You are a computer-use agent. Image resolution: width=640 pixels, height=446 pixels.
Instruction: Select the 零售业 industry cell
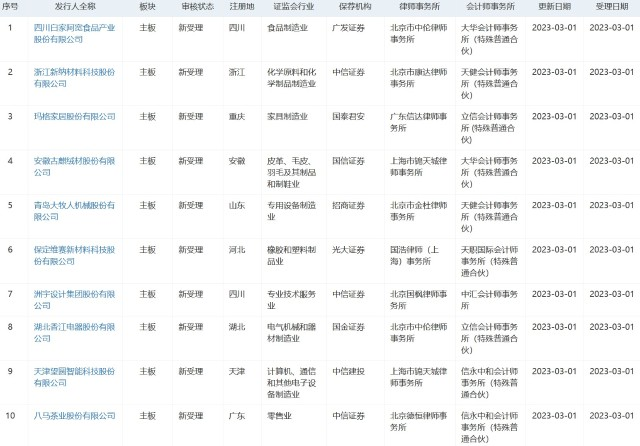coord(279,416)
